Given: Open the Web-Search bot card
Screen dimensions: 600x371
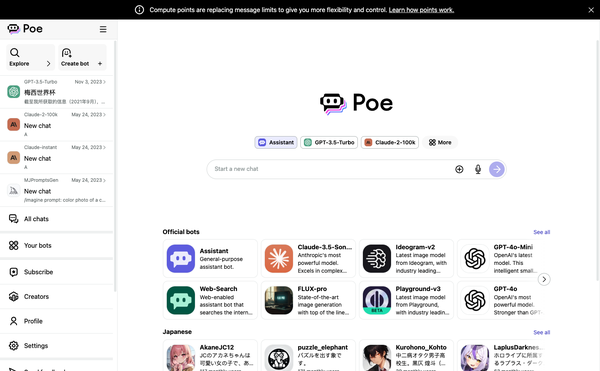Looking at the screenshot, I should coord(210,300).
